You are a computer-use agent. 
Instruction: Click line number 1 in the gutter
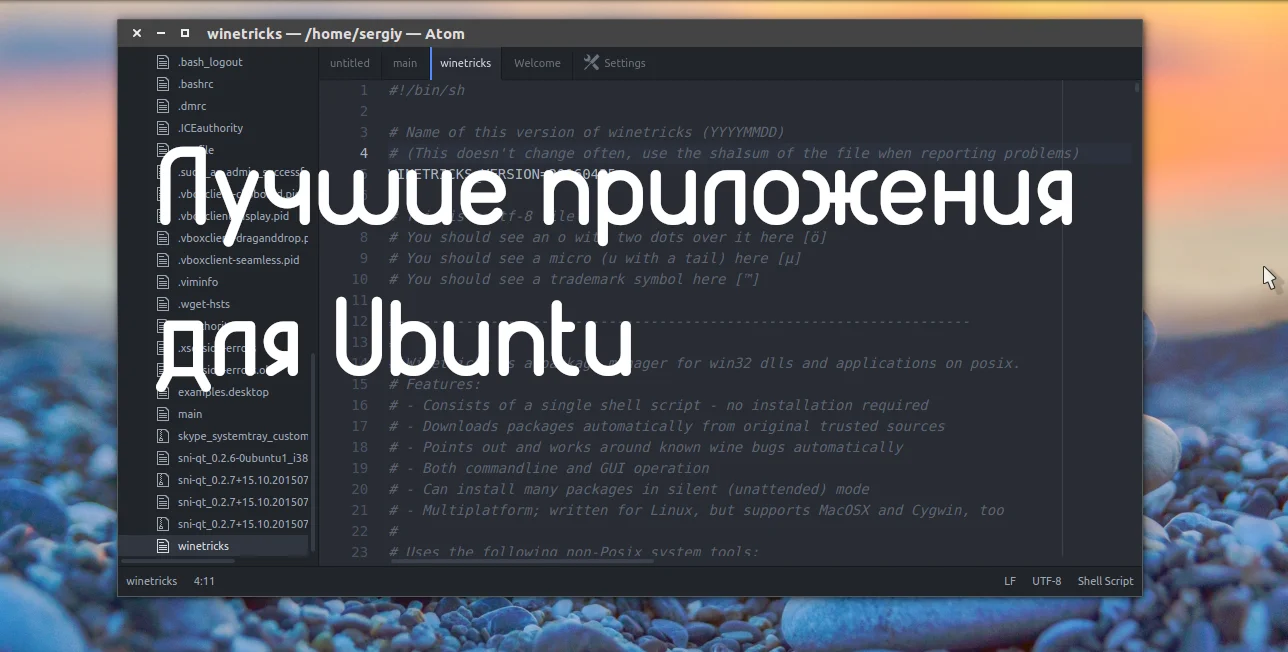click(x=364, y=90)
